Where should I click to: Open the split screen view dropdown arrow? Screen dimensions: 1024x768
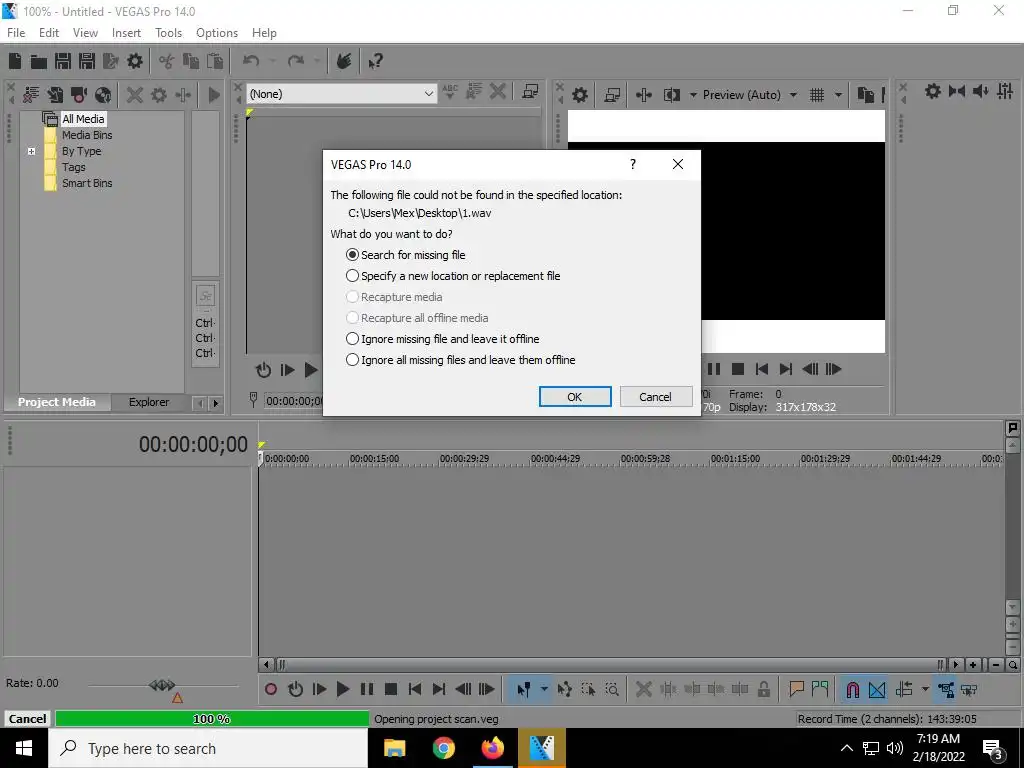tap(693, 95)
